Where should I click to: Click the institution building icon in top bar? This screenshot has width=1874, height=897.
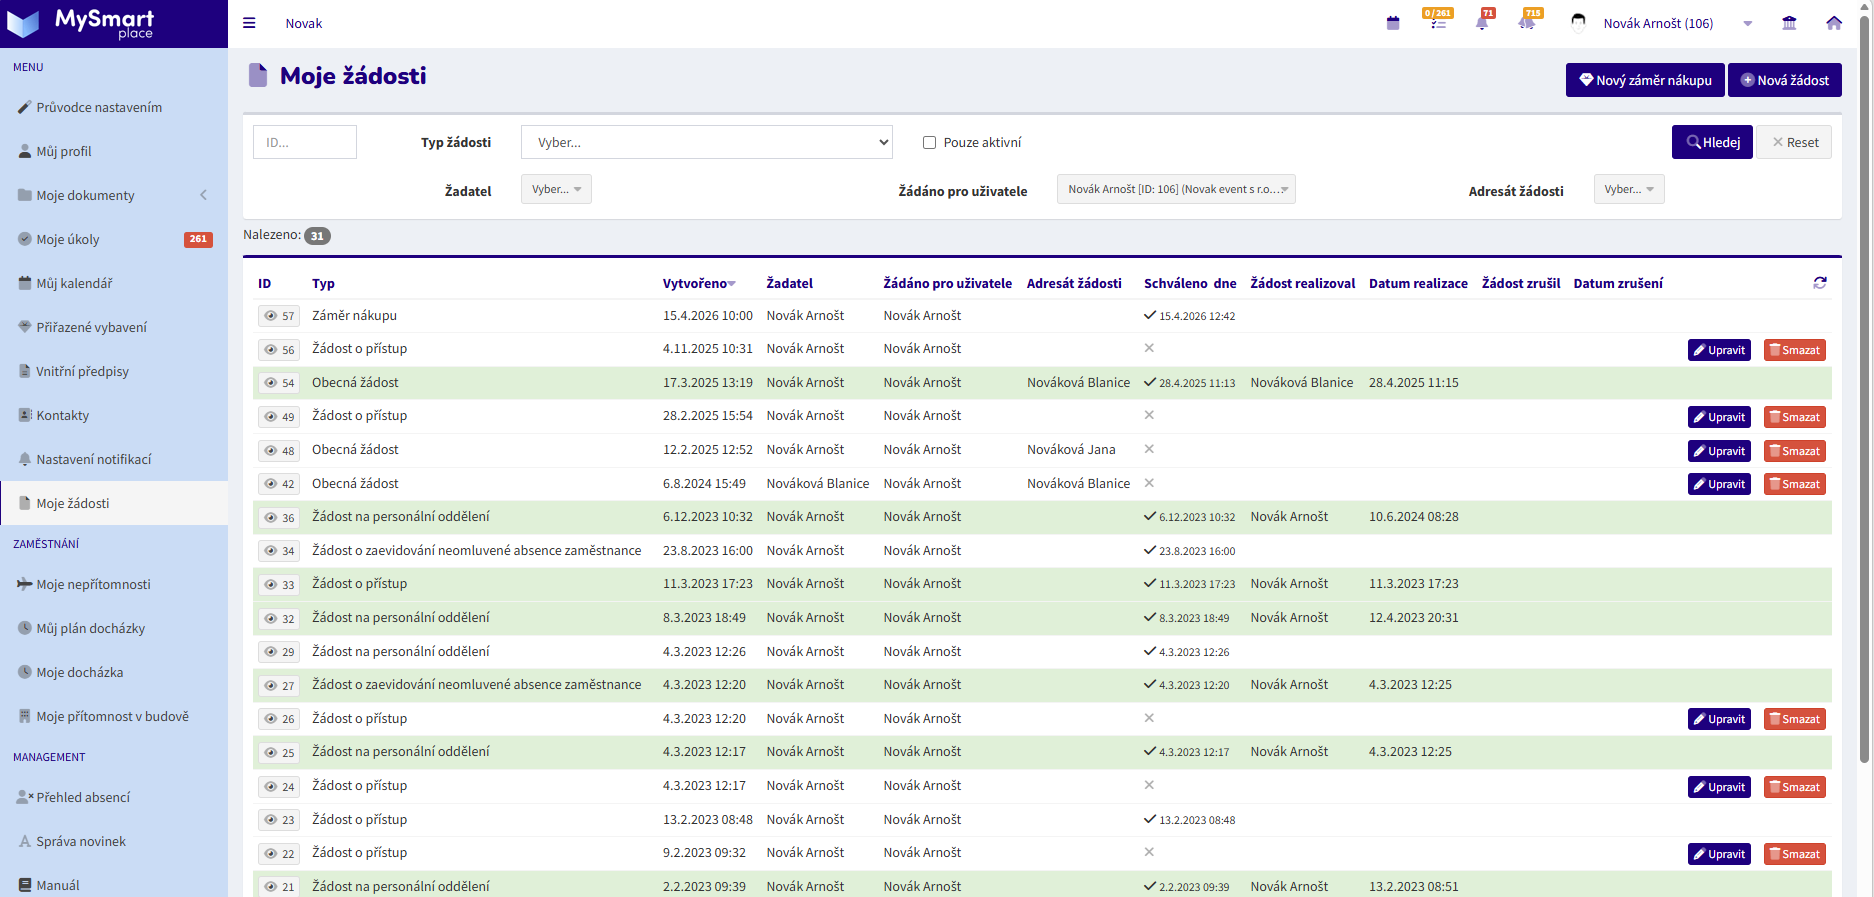(1789, 23)
